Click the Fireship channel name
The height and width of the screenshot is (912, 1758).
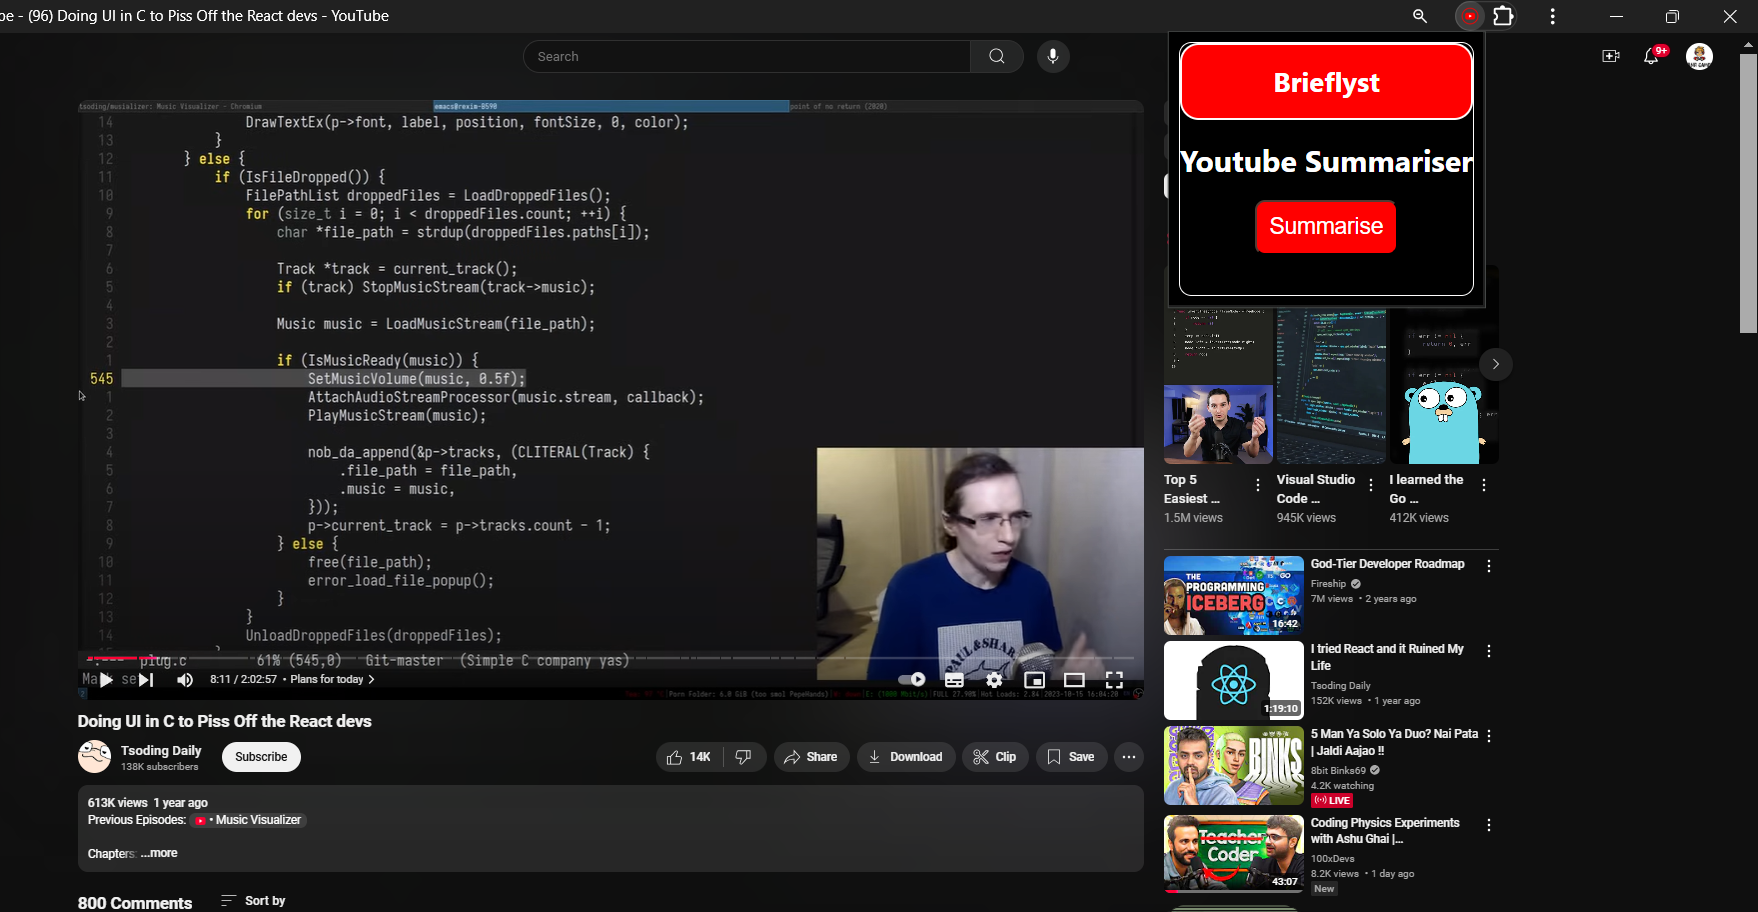1328,584
